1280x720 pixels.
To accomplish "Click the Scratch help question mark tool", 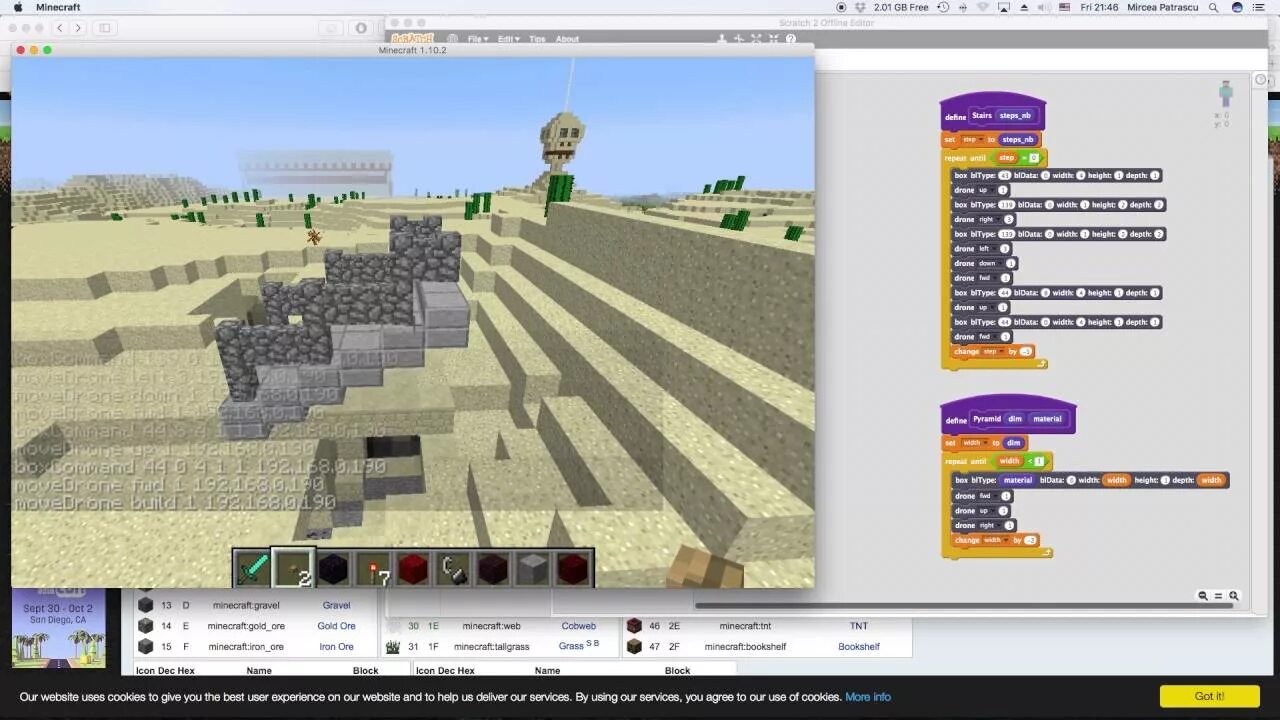I will click(x=791, y=39).
